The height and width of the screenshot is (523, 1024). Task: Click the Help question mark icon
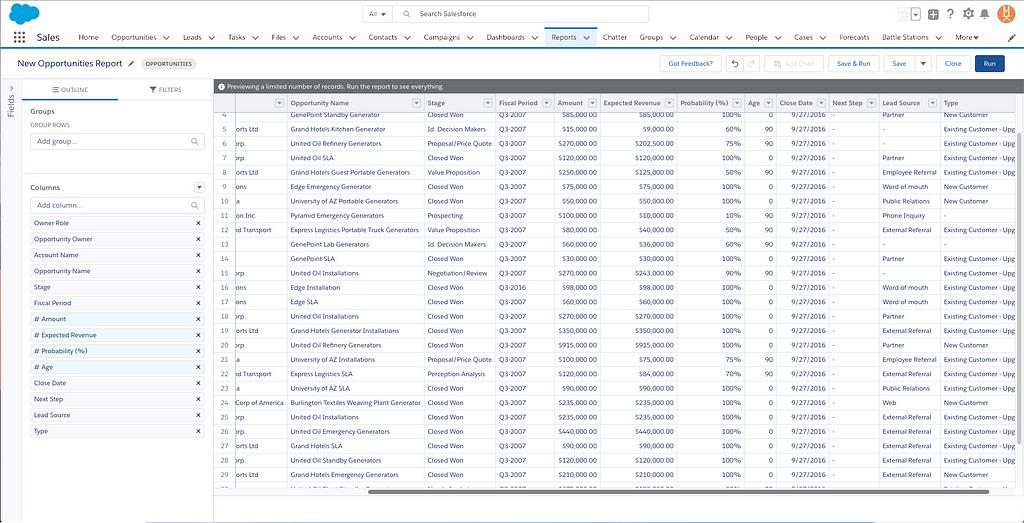(x=950, y=14)
